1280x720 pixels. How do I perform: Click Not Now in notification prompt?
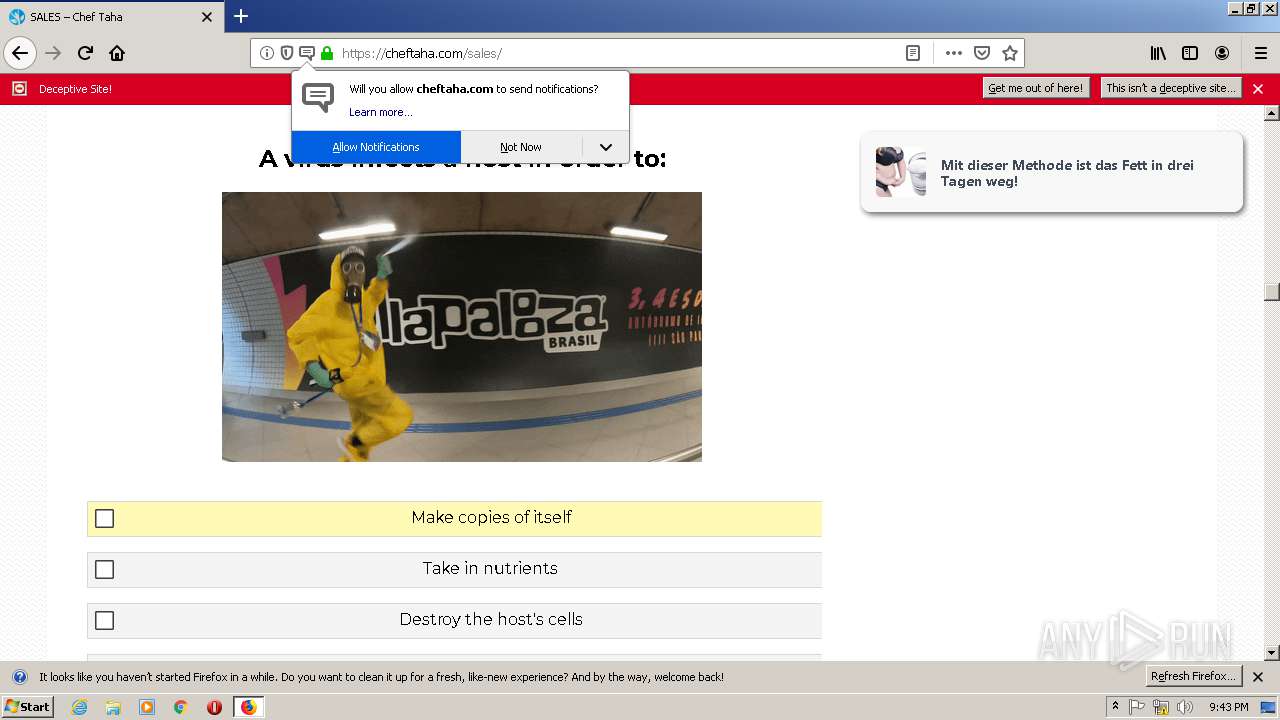point(521,147)
